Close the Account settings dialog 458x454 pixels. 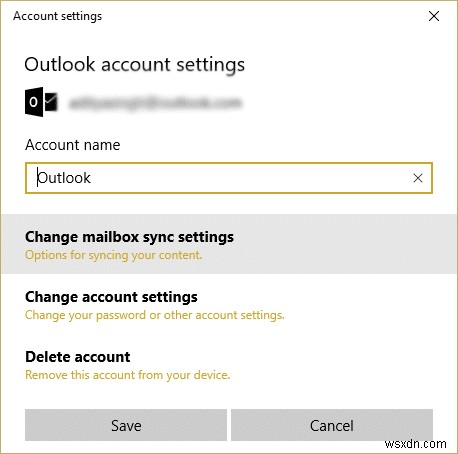[x=434, y=16]
